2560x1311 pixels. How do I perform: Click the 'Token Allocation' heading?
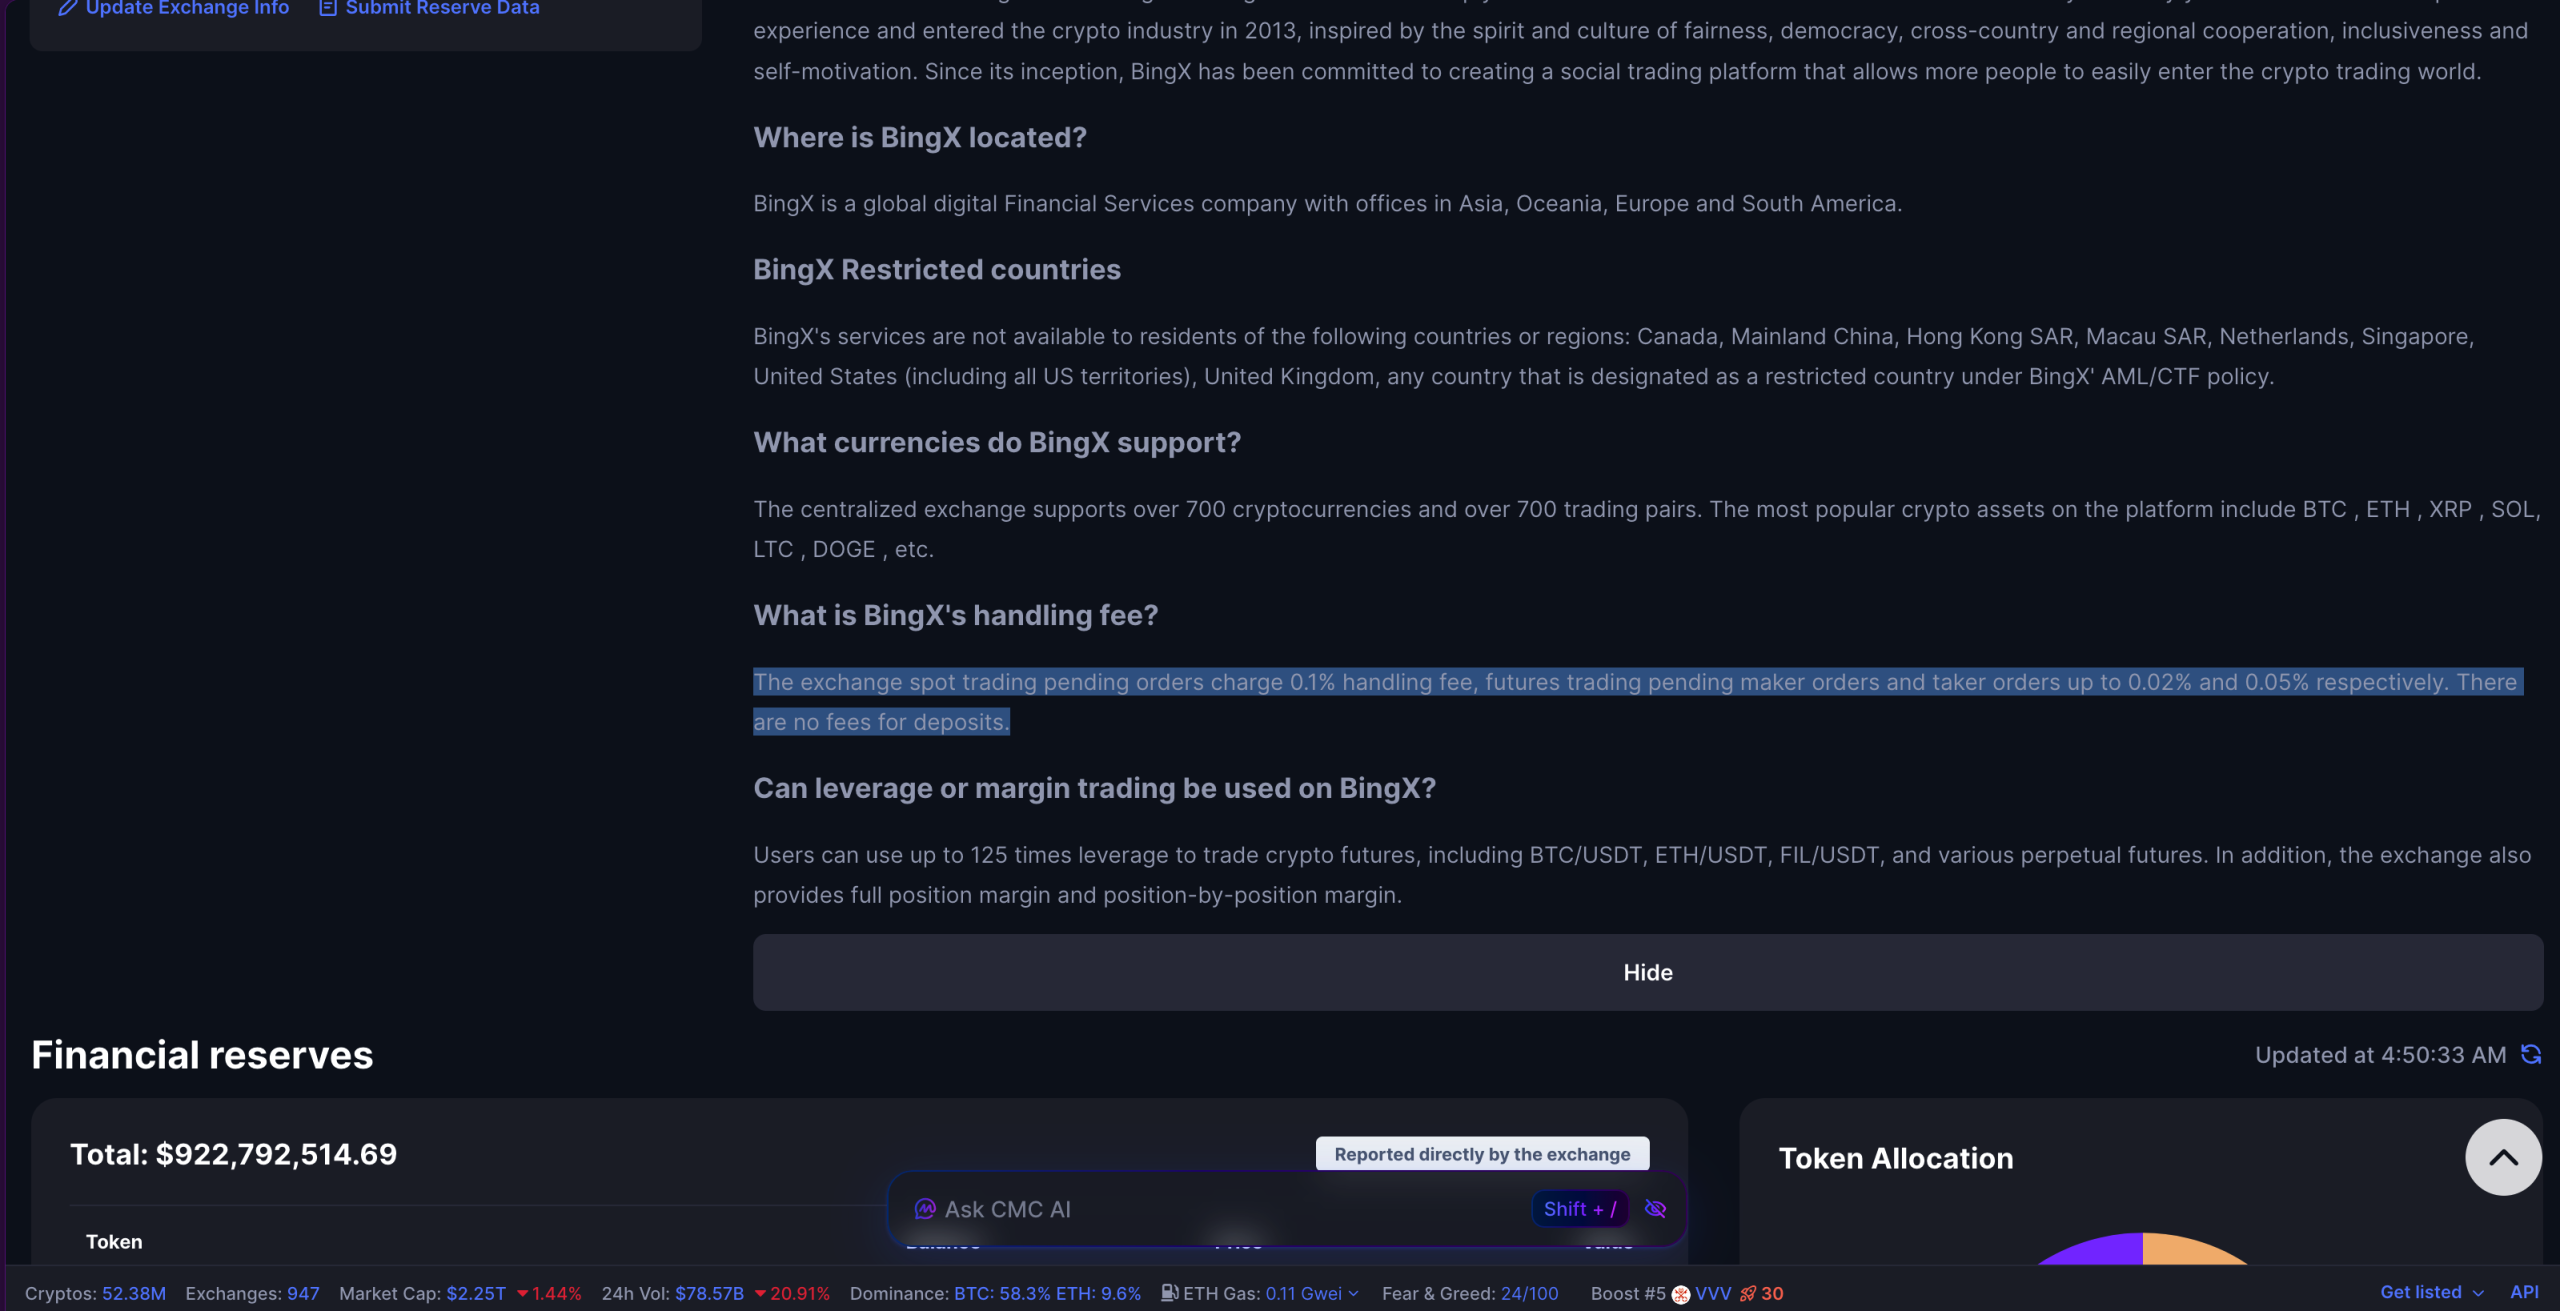pyautogui.click(x=1896, y=1158)
